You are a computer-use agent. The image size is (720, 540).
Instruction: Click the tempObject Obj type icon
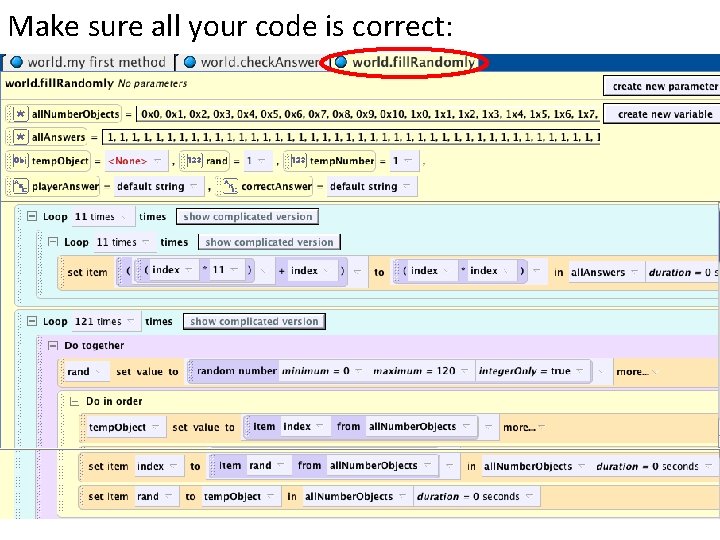pos(20,161)
